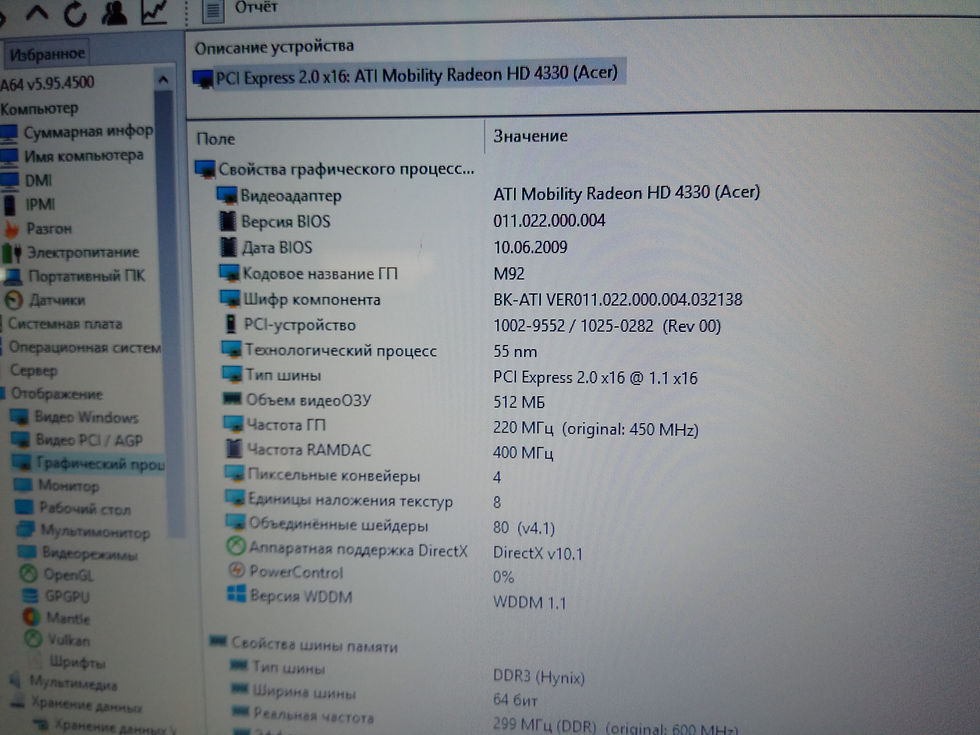Expand Мультимедиа category
This screenshot has width=980, height=735.
click(64, 682)
